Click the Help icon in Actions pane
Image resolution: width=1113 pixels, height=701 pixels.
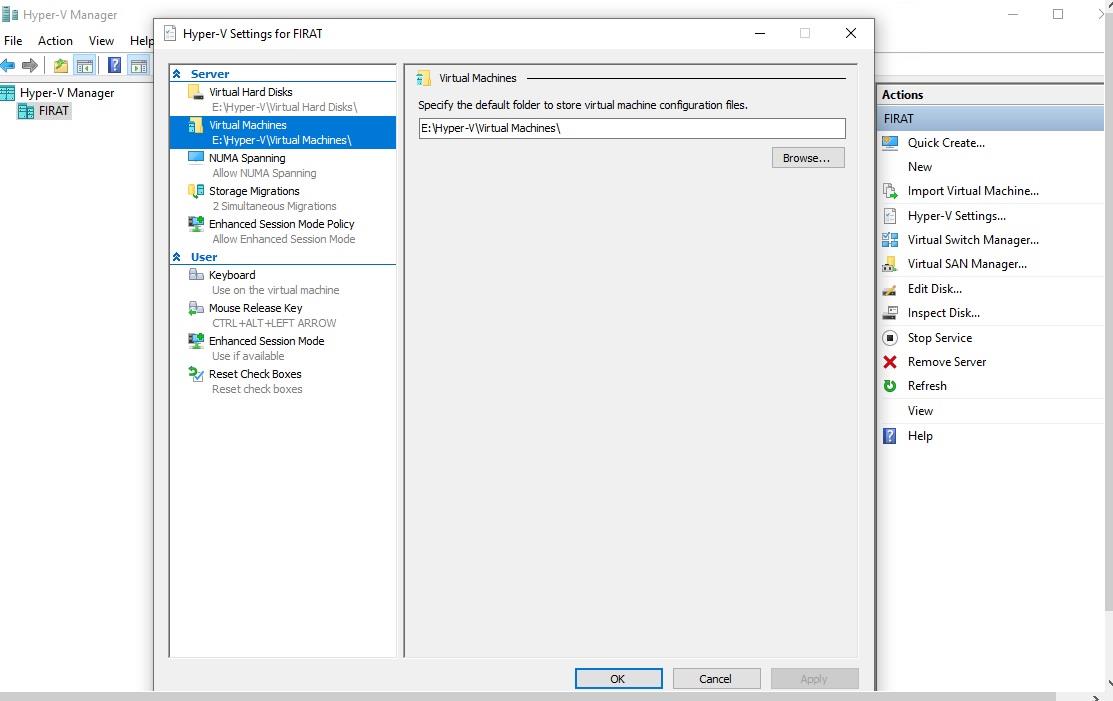coord(890,436)
